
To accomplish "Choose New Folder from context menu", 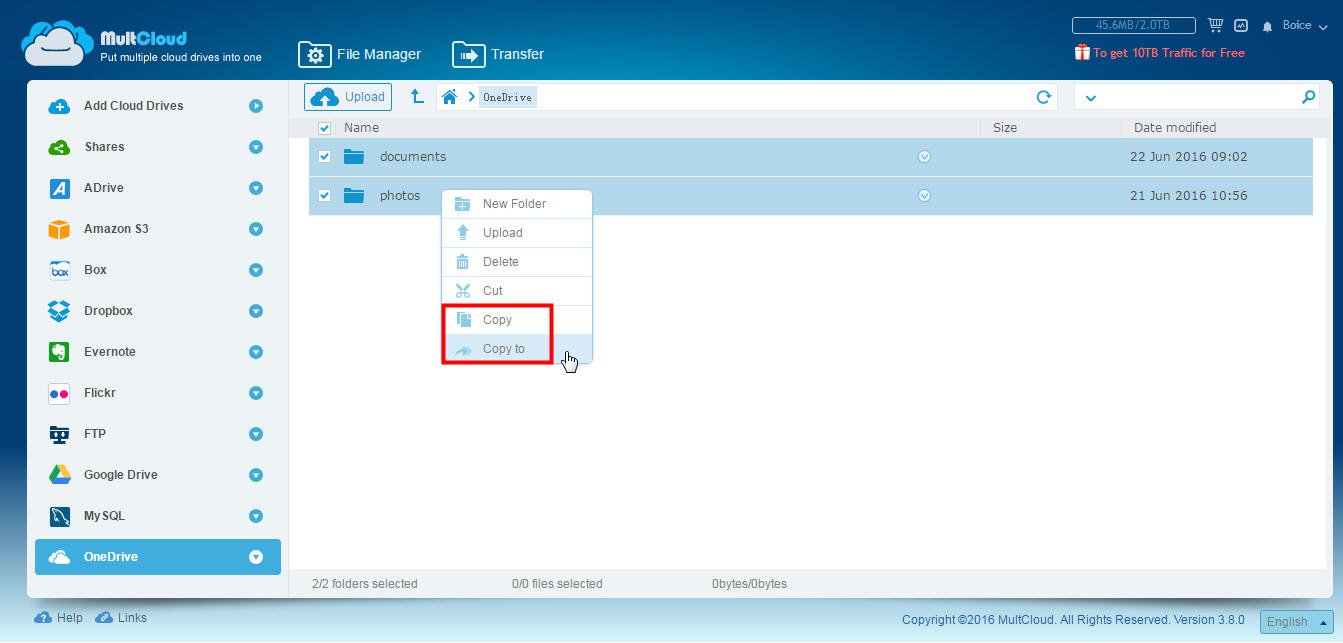I will [x=517, y=204].
